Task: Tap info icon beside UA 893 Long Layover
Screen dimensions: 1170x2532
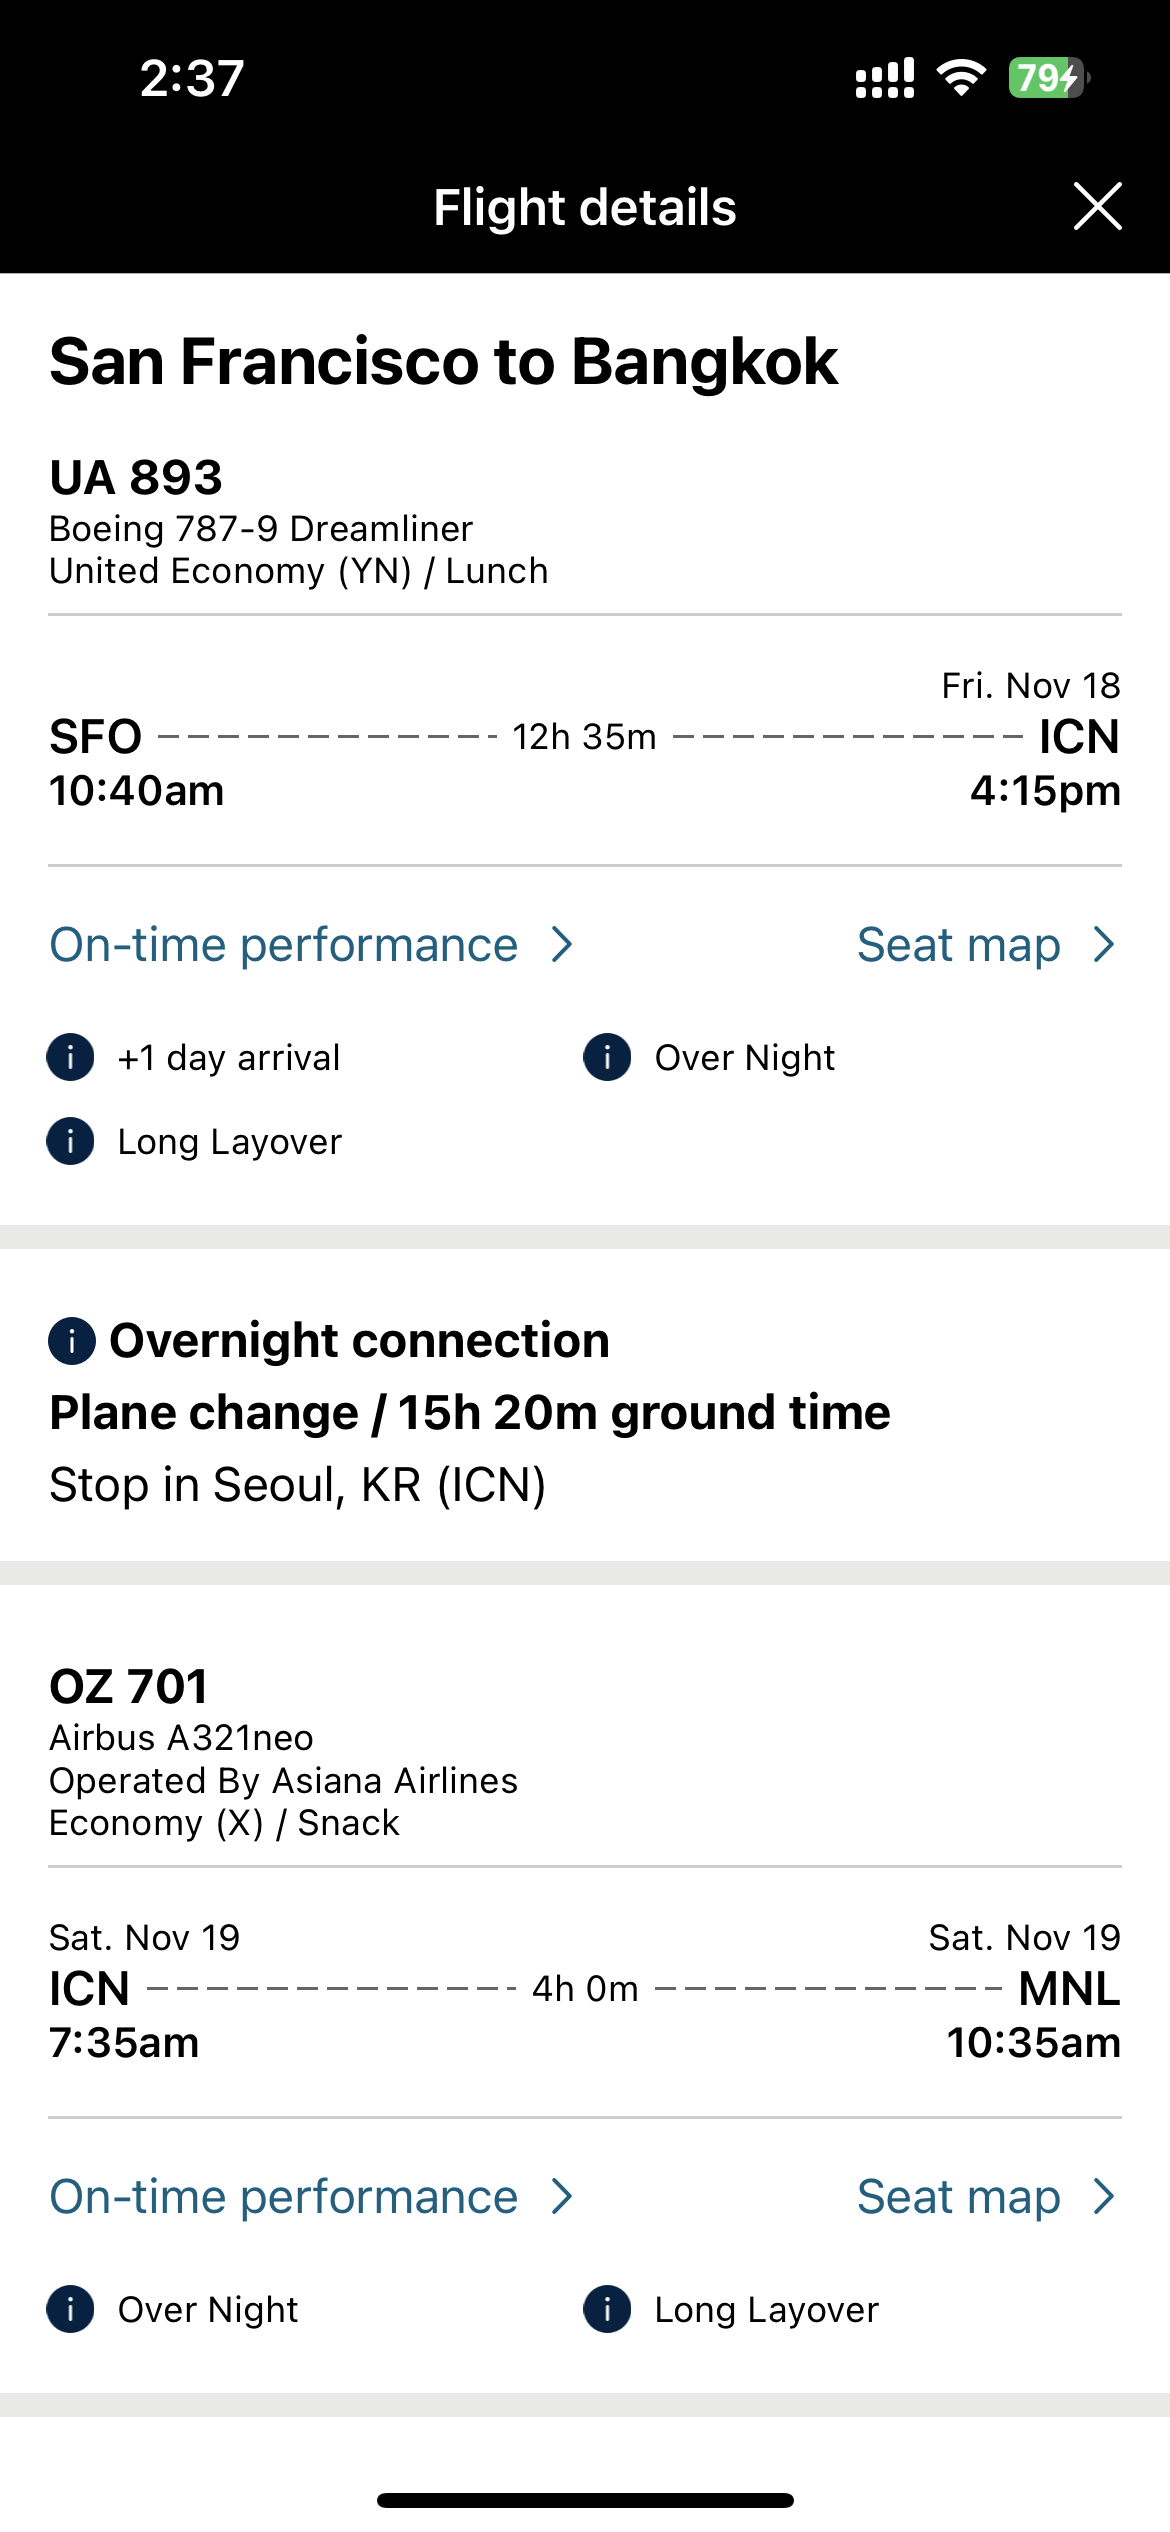Action: [70, 1141]
